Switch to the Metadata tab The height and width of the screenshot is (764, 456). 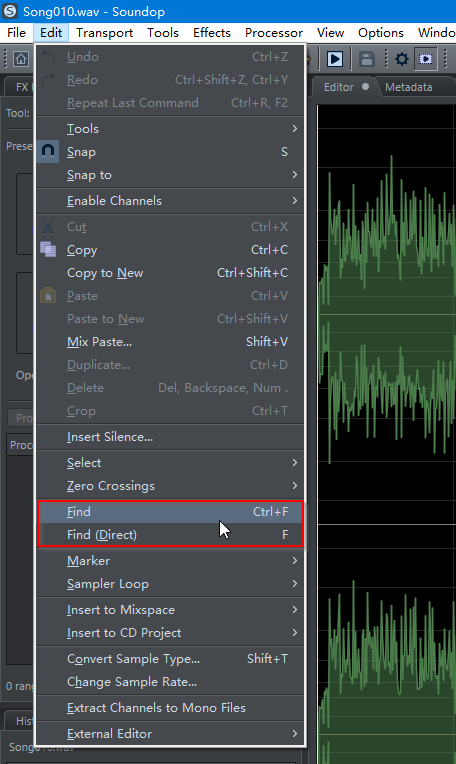point(408,87)
